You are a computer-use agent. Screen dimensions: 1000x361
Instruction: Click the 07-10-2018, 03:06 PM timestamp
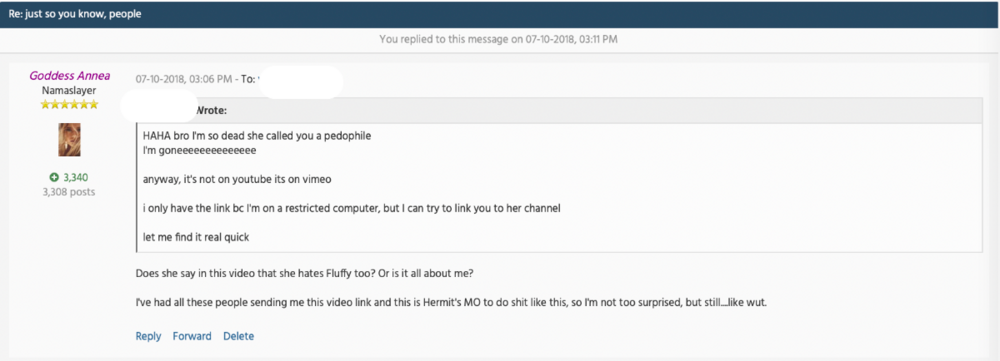[183, 79]
